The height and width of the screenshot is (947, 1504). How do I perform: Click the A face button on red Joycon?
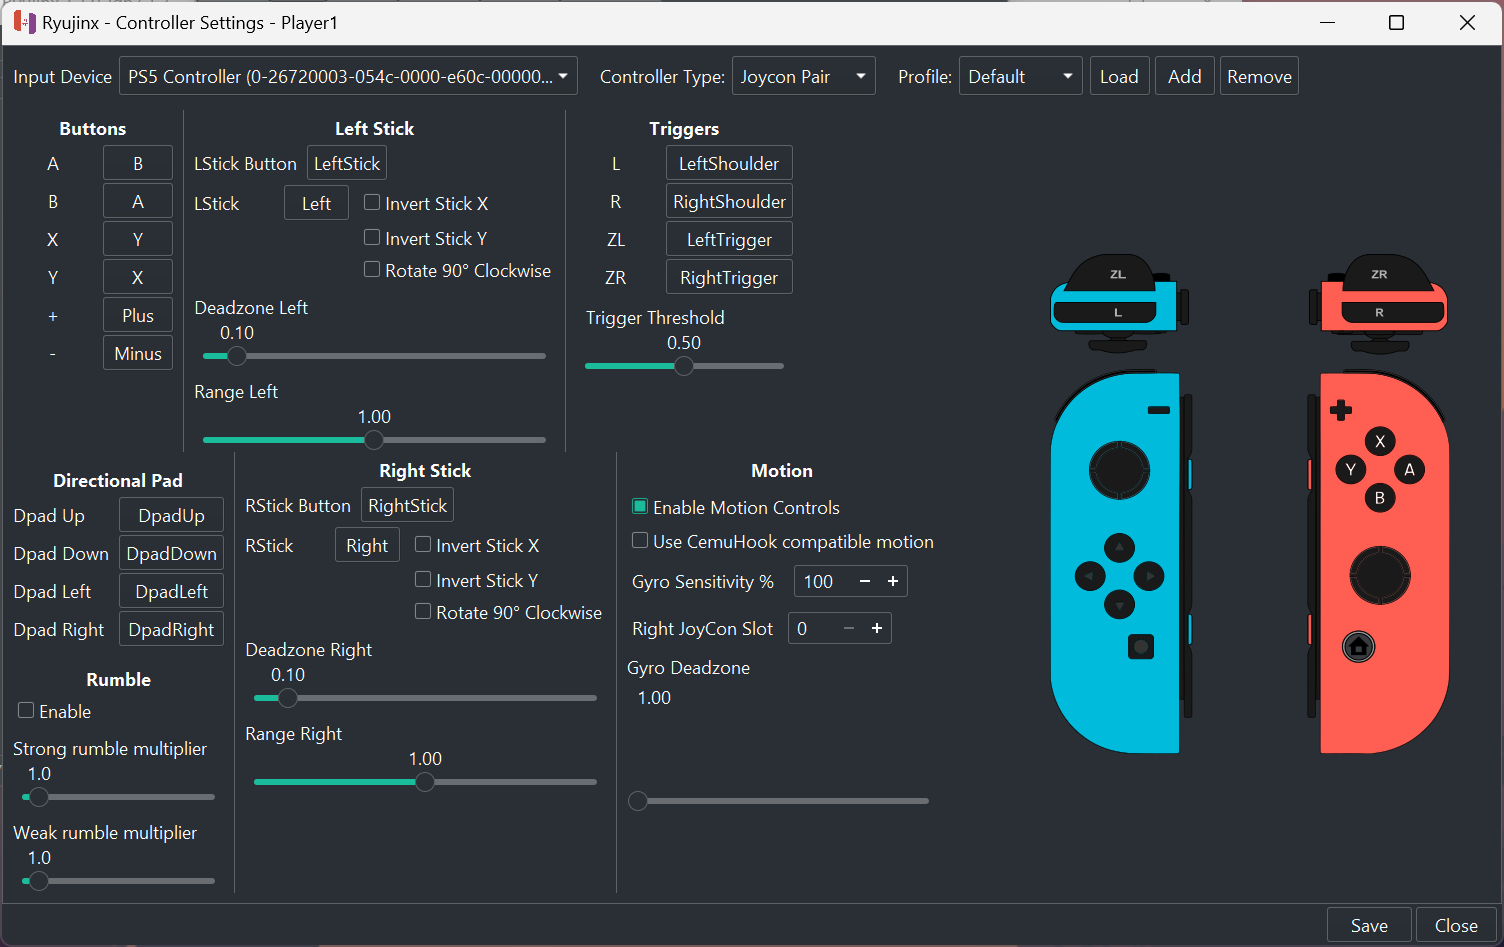point(1409,469)
